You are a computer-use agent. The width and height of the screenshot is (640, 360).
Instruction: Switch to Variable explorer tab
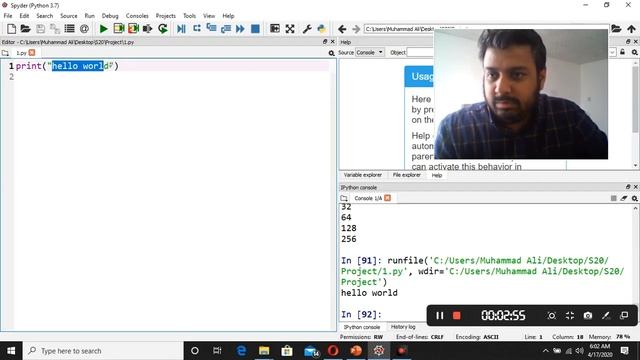point(363,175)
